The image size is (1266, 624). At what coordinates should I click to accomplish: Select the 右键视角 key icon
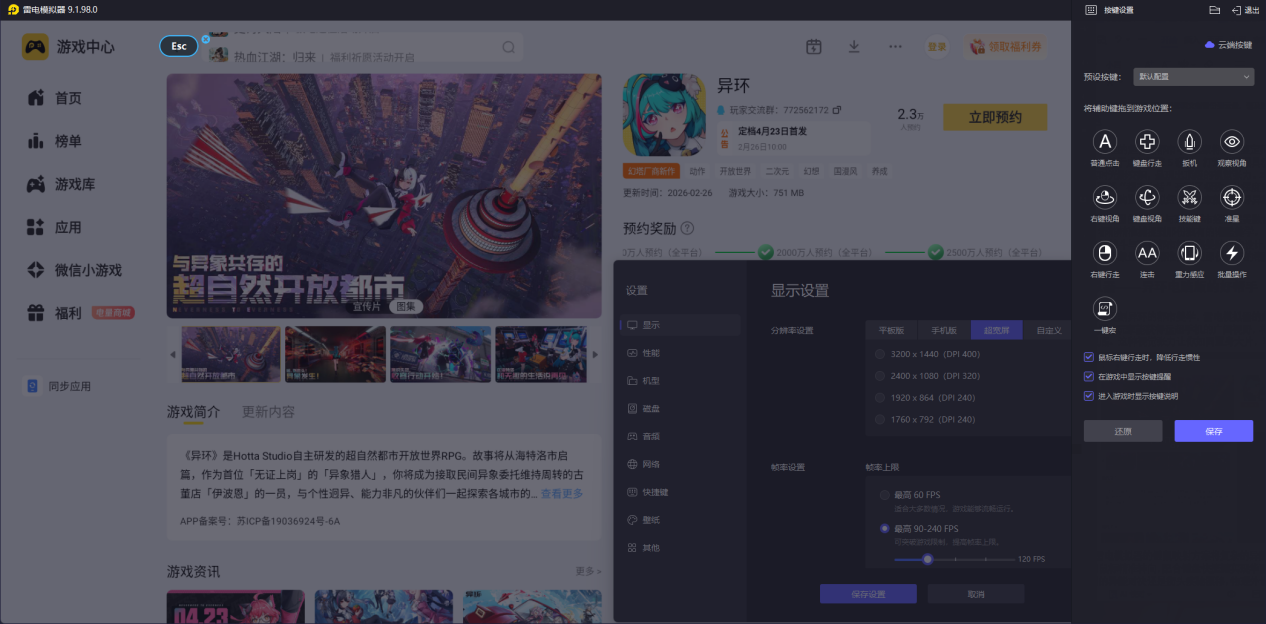pos(1104,197)
